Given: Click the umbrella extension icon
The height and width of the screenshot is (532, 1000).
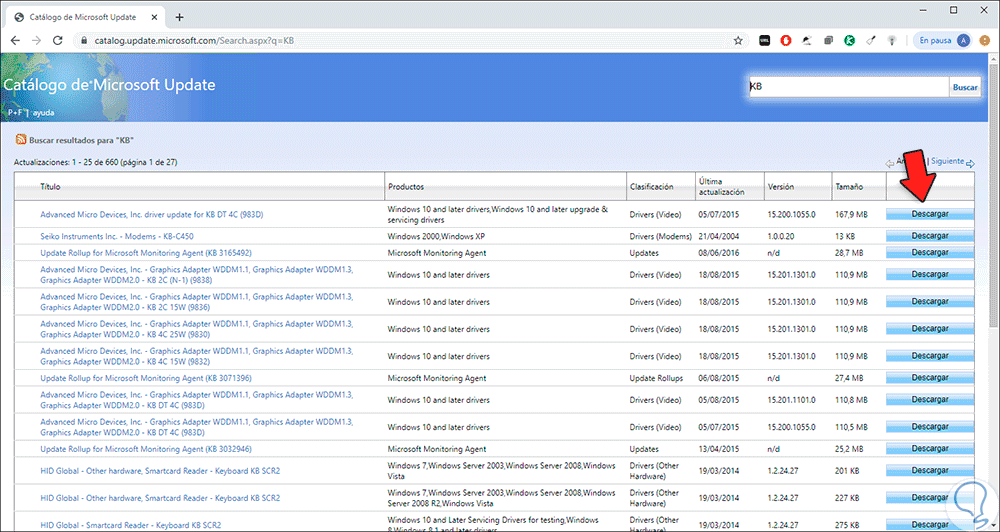Looking at the screenshot, I should pyautogui.click(x=807, y=40).
